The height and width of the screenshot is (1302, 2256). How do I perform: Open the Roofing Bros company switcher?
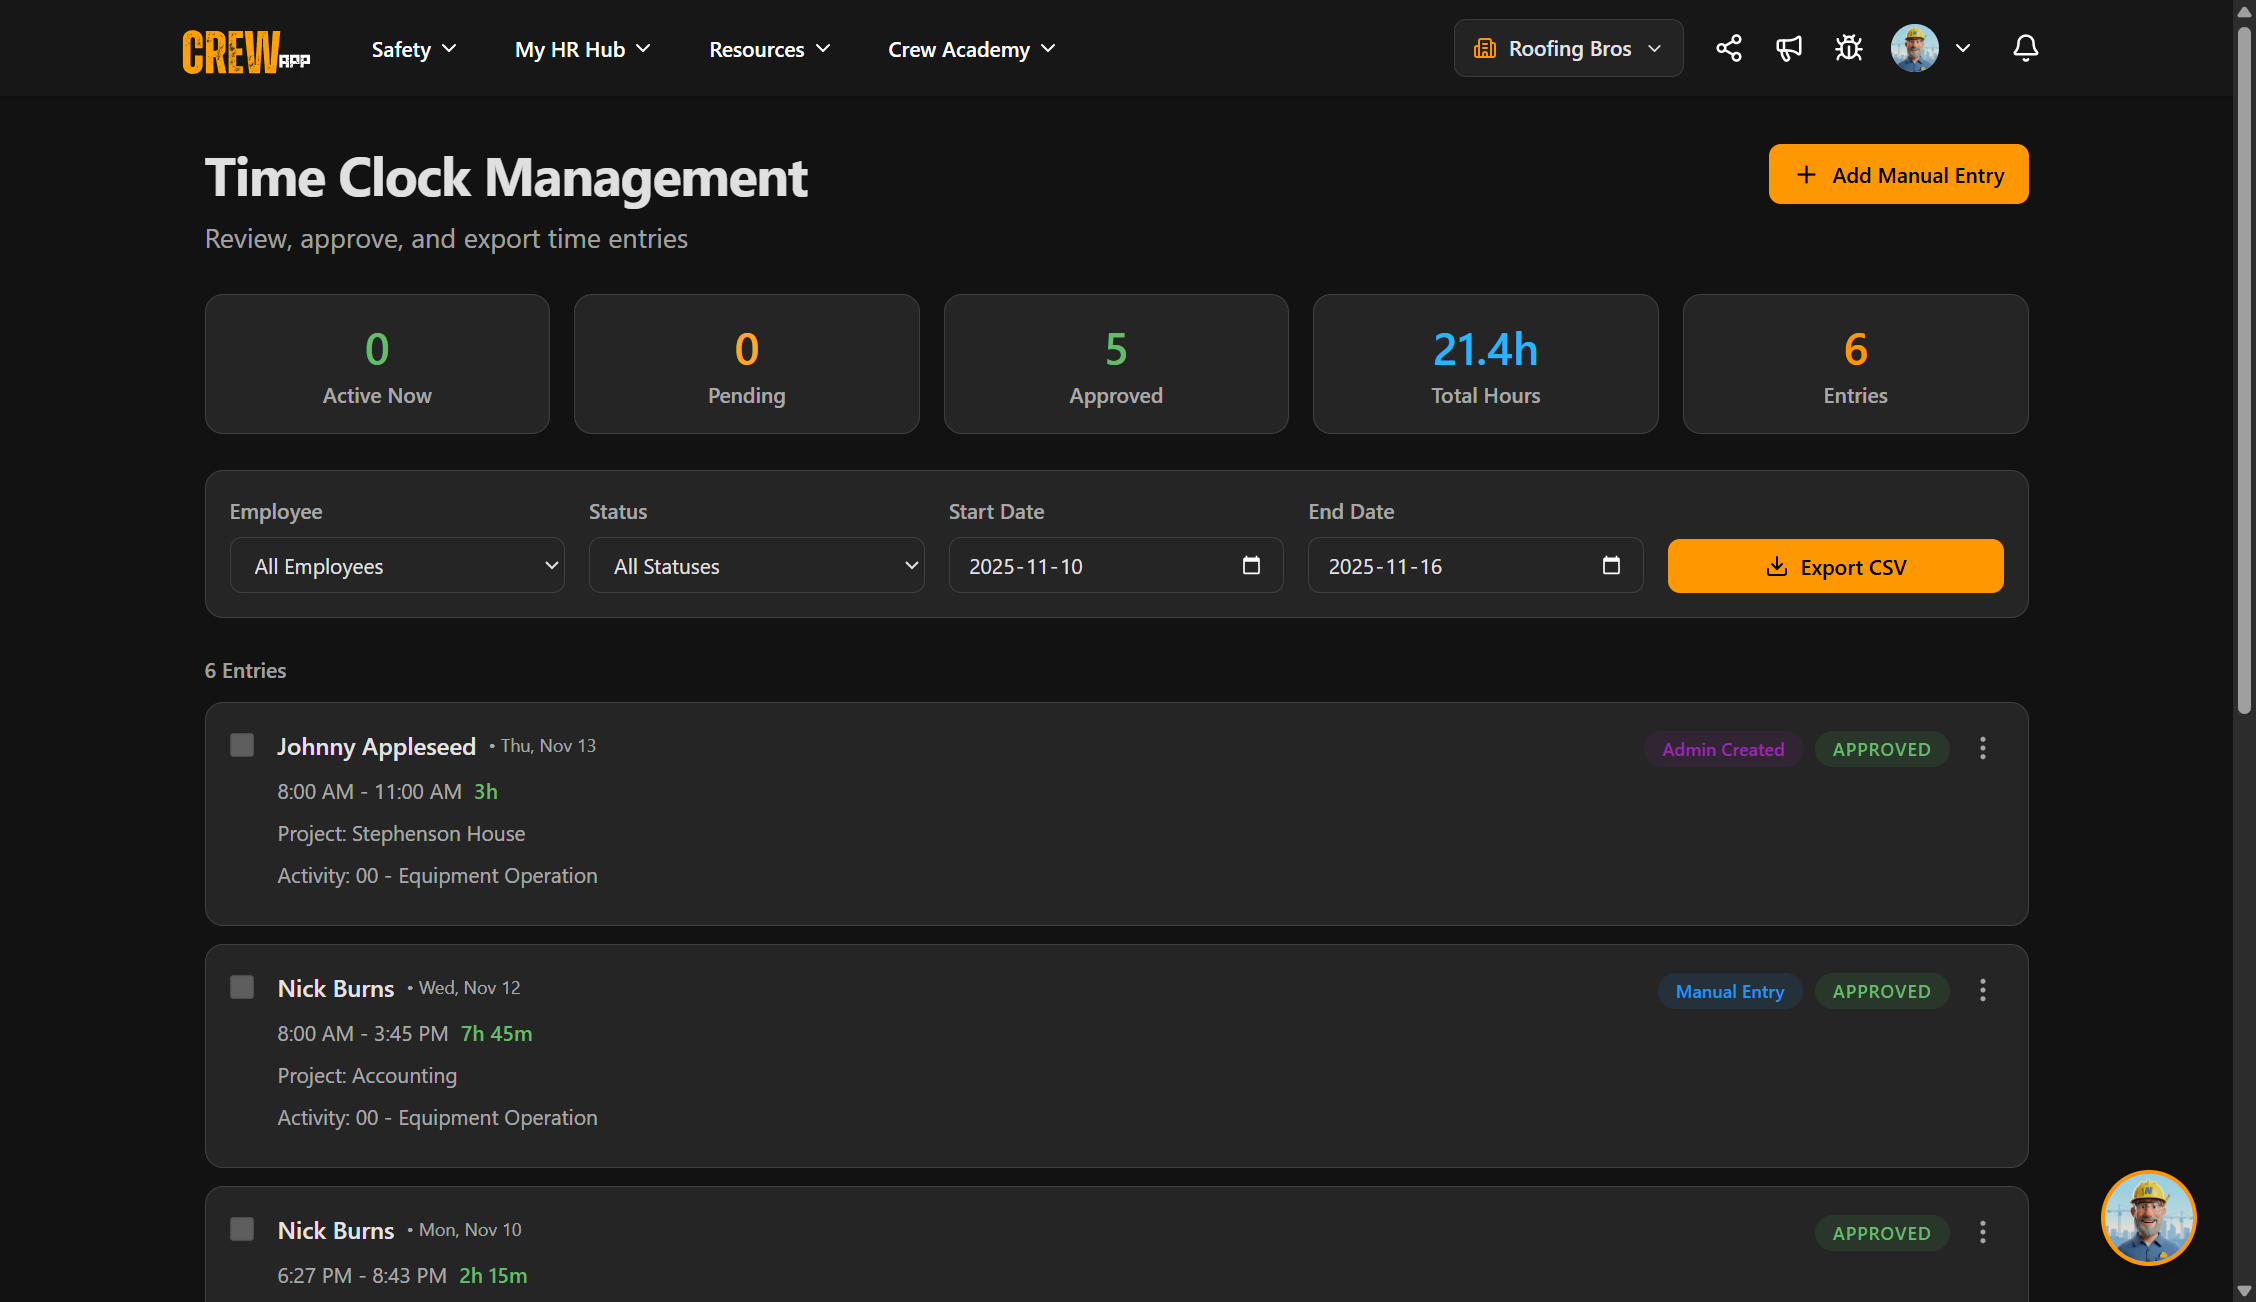[x=1567, y=47]
